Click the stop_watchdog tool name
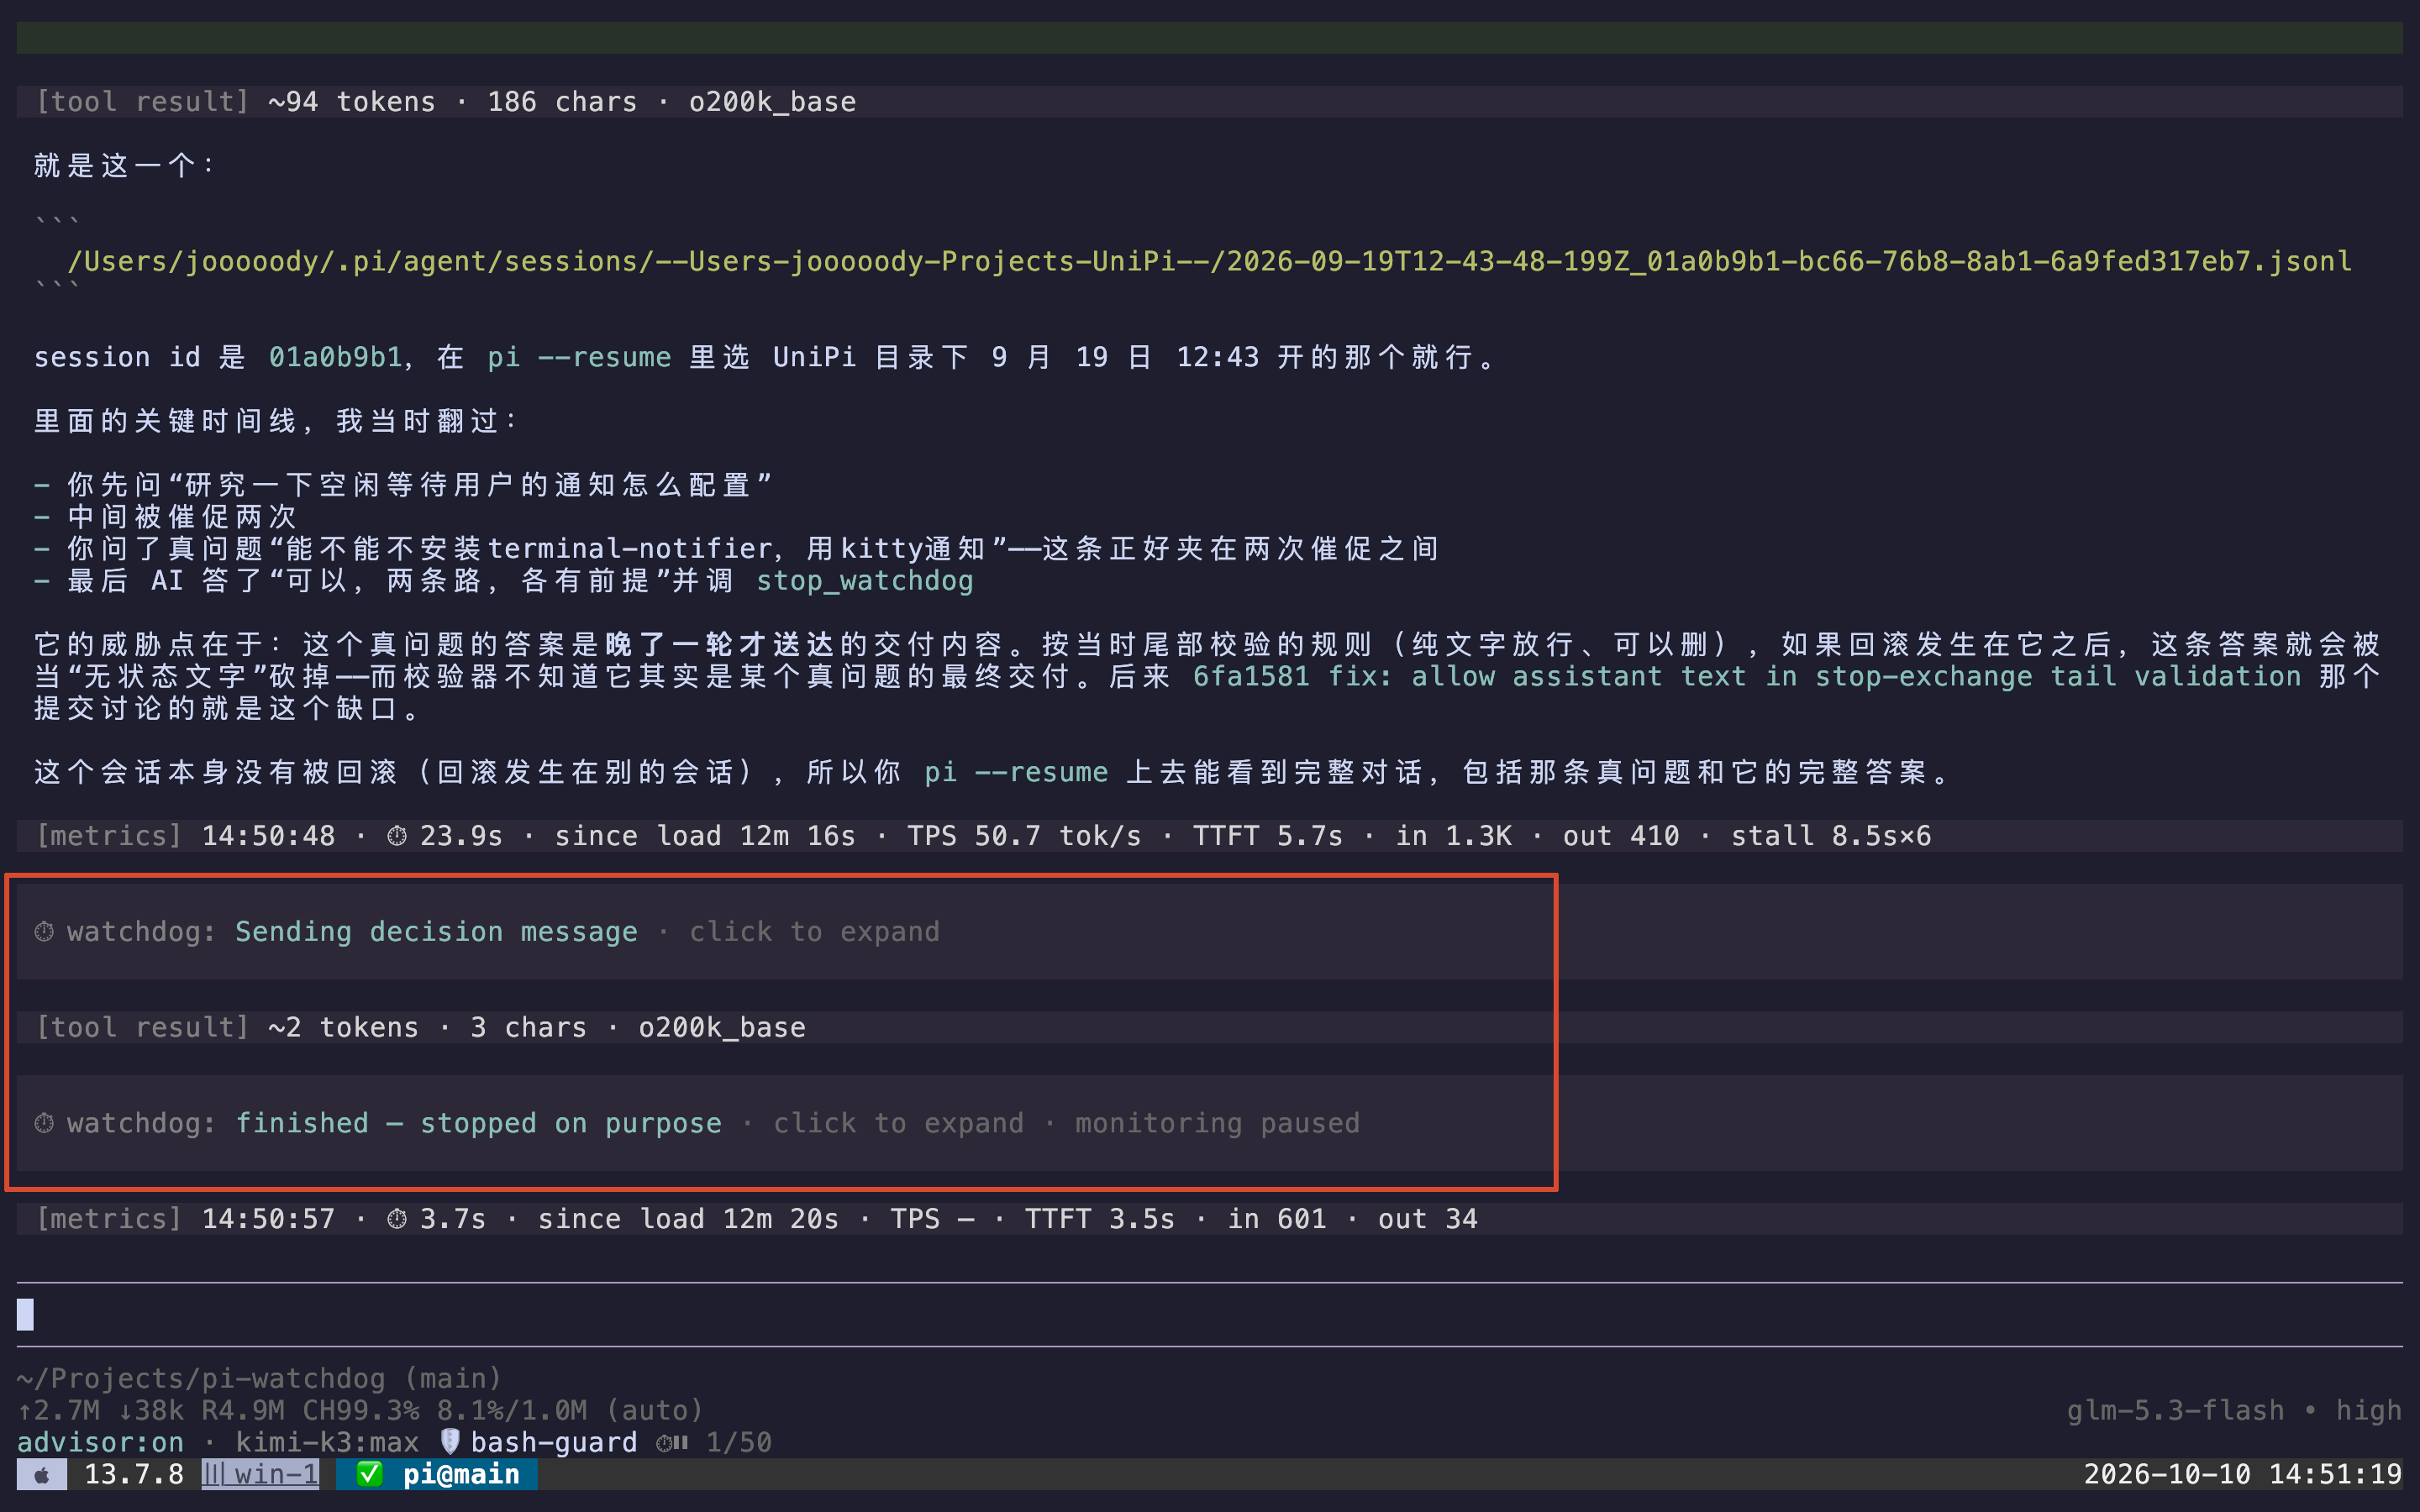Image resolution: width=2420 pixels, height=1512 pixels. coord(865,581)
